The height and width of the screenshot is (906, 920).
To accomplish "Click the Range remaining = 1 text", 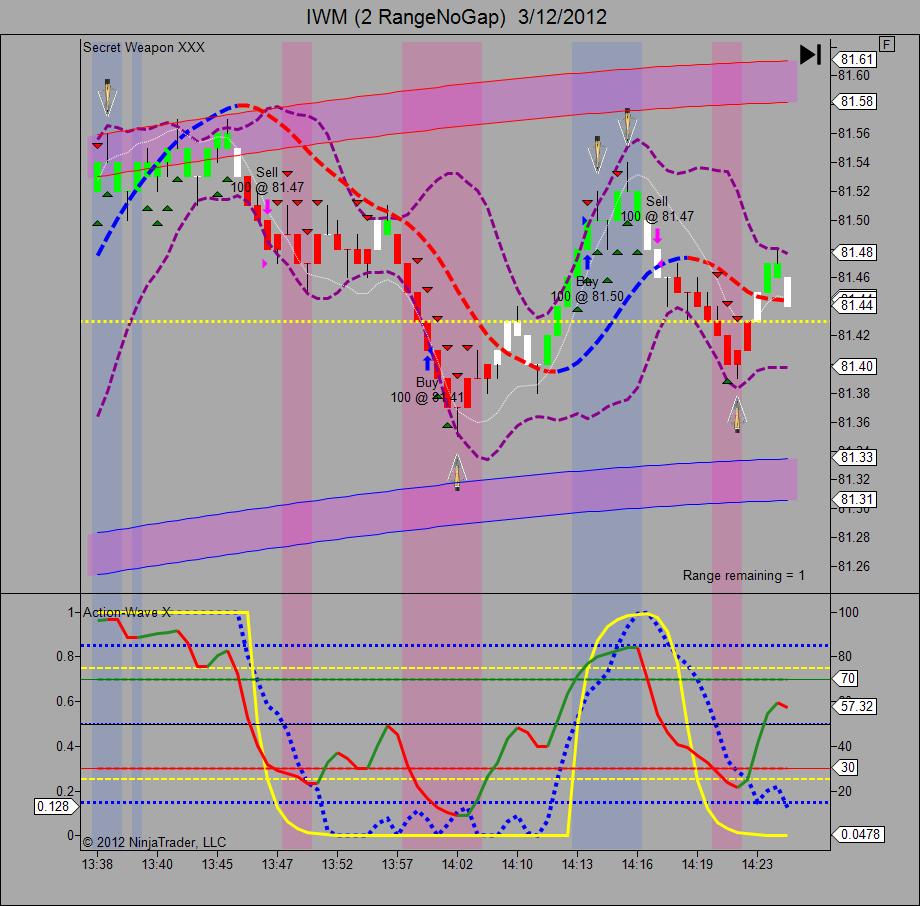I will pyautogui.click(x=743, y=575).
